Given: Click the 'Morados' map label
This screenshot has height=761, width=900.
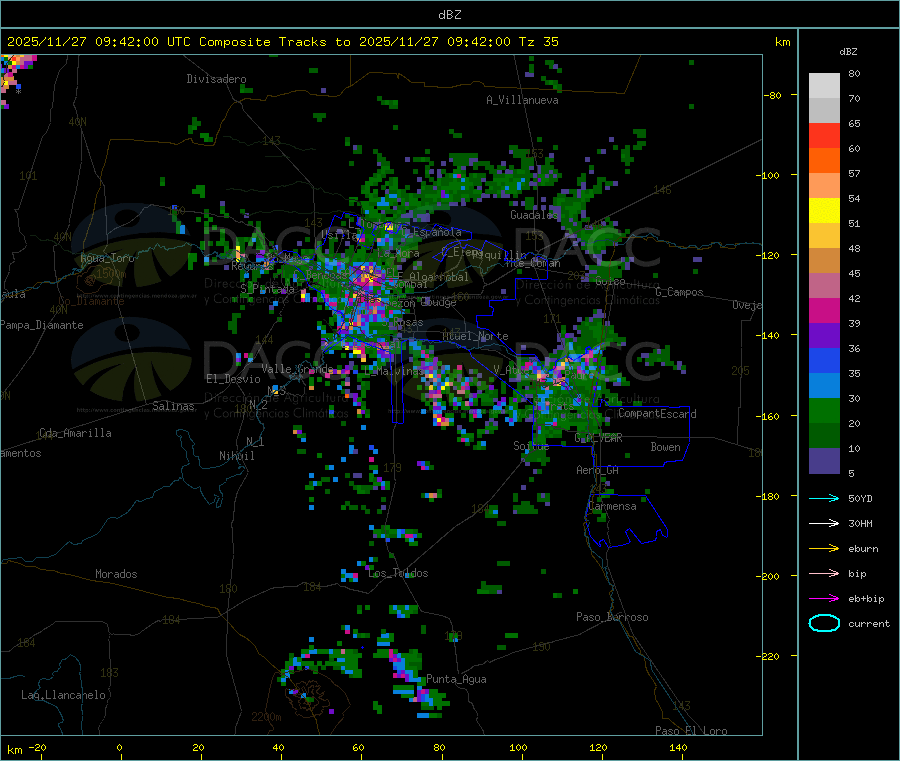Looking at the screenshot, I should click(x=116, y=574).
